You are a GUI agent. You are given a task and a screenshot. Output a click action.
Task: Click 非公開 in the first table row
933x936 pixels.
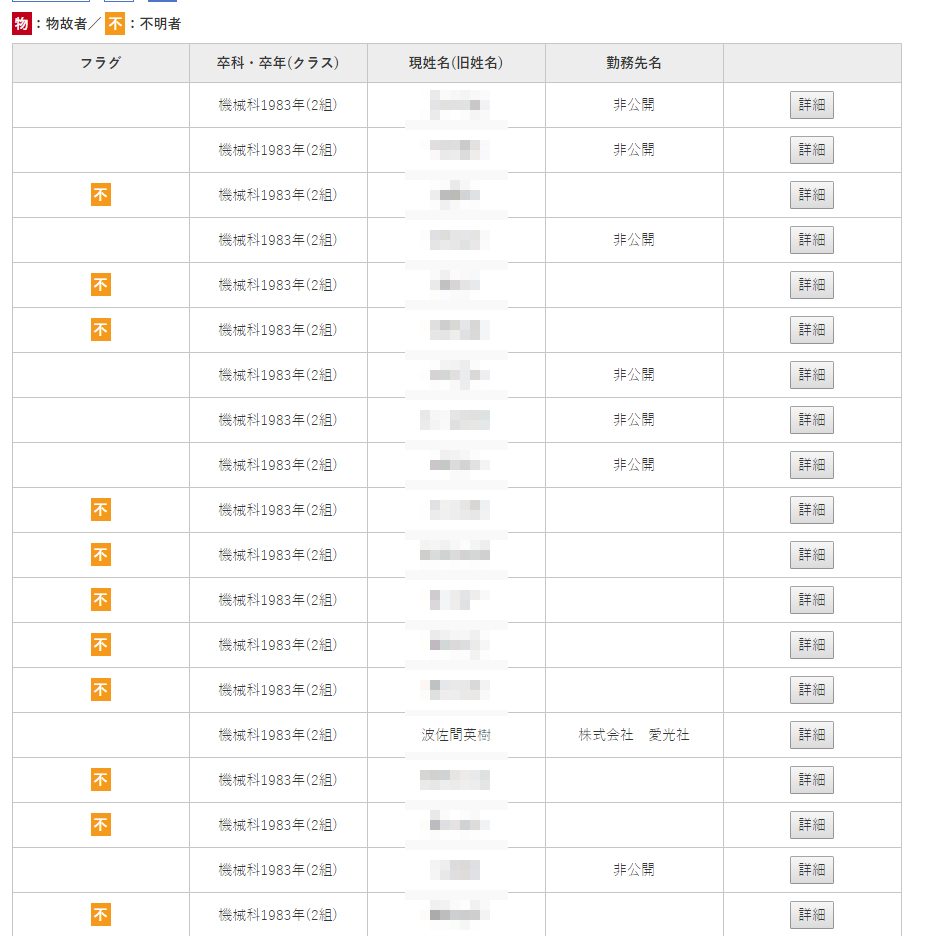[x=634, y=105]
